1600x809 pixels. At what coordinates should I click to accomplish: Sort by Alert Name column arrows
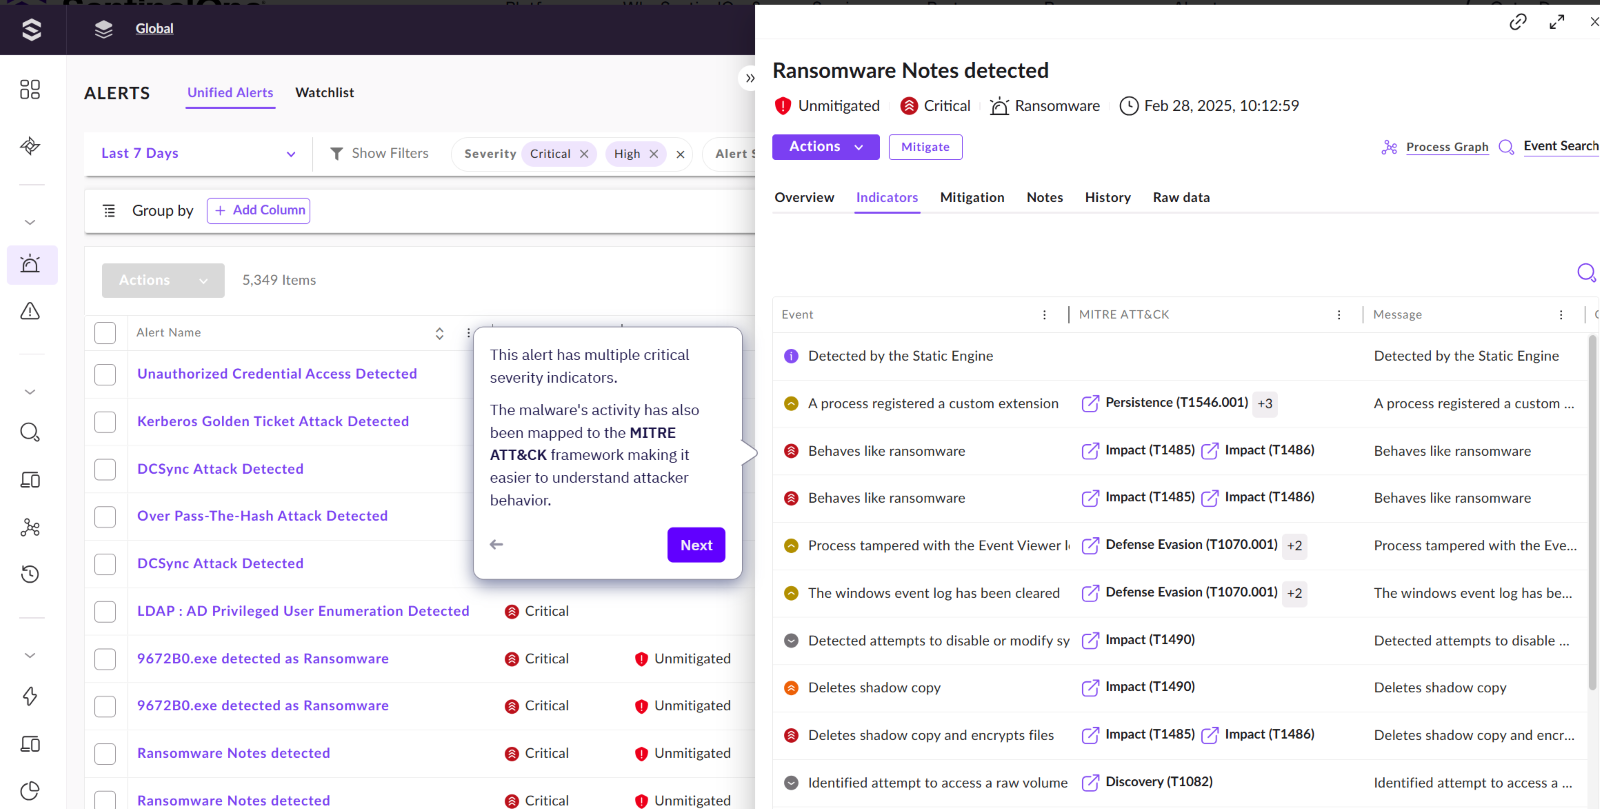tap(439, 333)
